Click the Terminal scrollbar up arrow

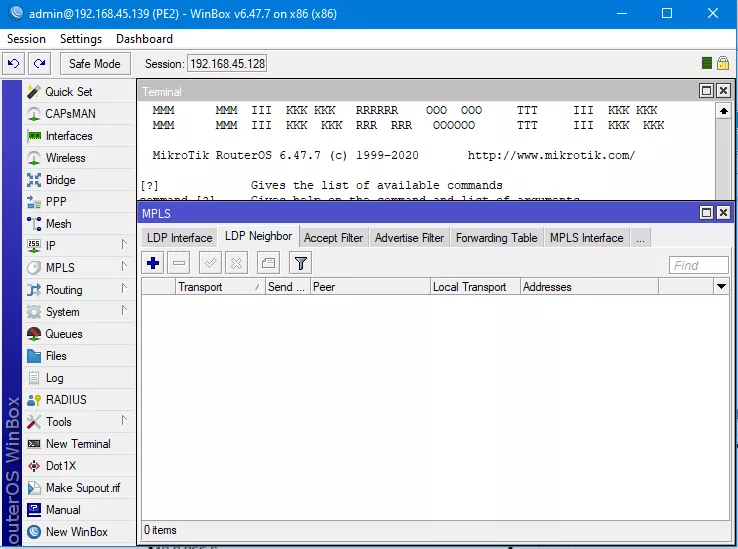pos(723,111)
